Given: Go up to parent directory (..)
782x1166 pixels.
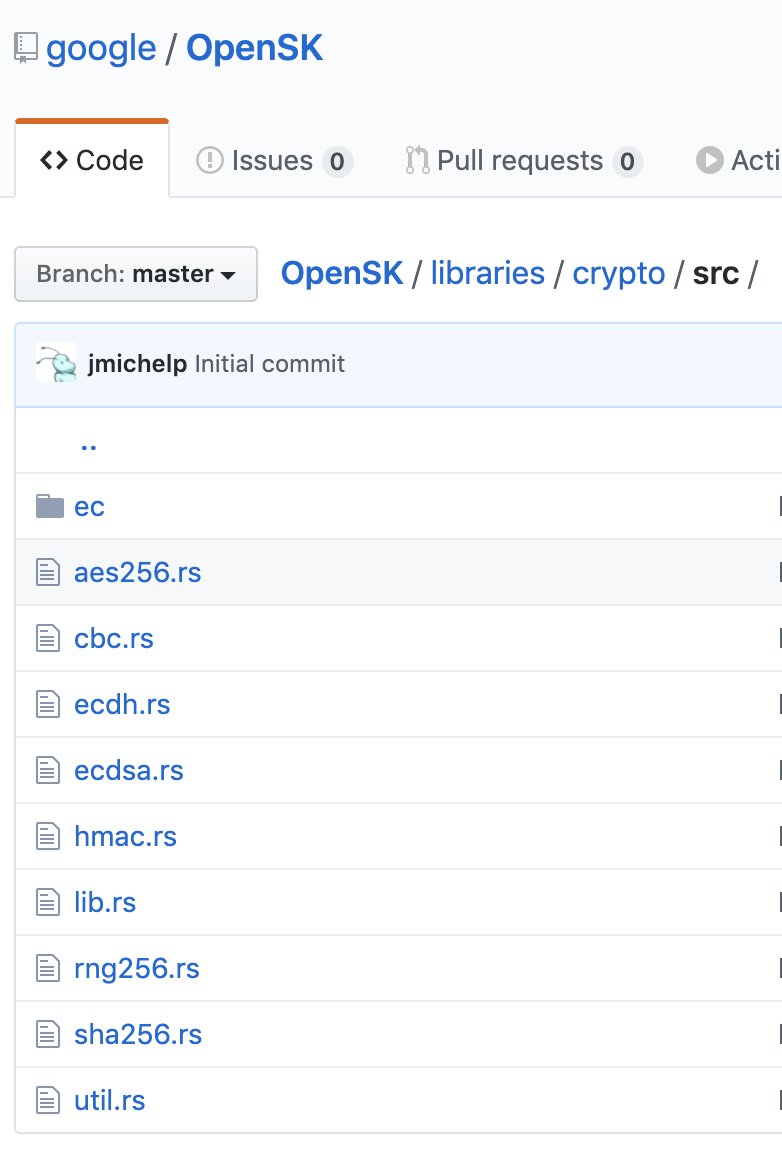Looking at the screenshot, I should click(88, 446).
